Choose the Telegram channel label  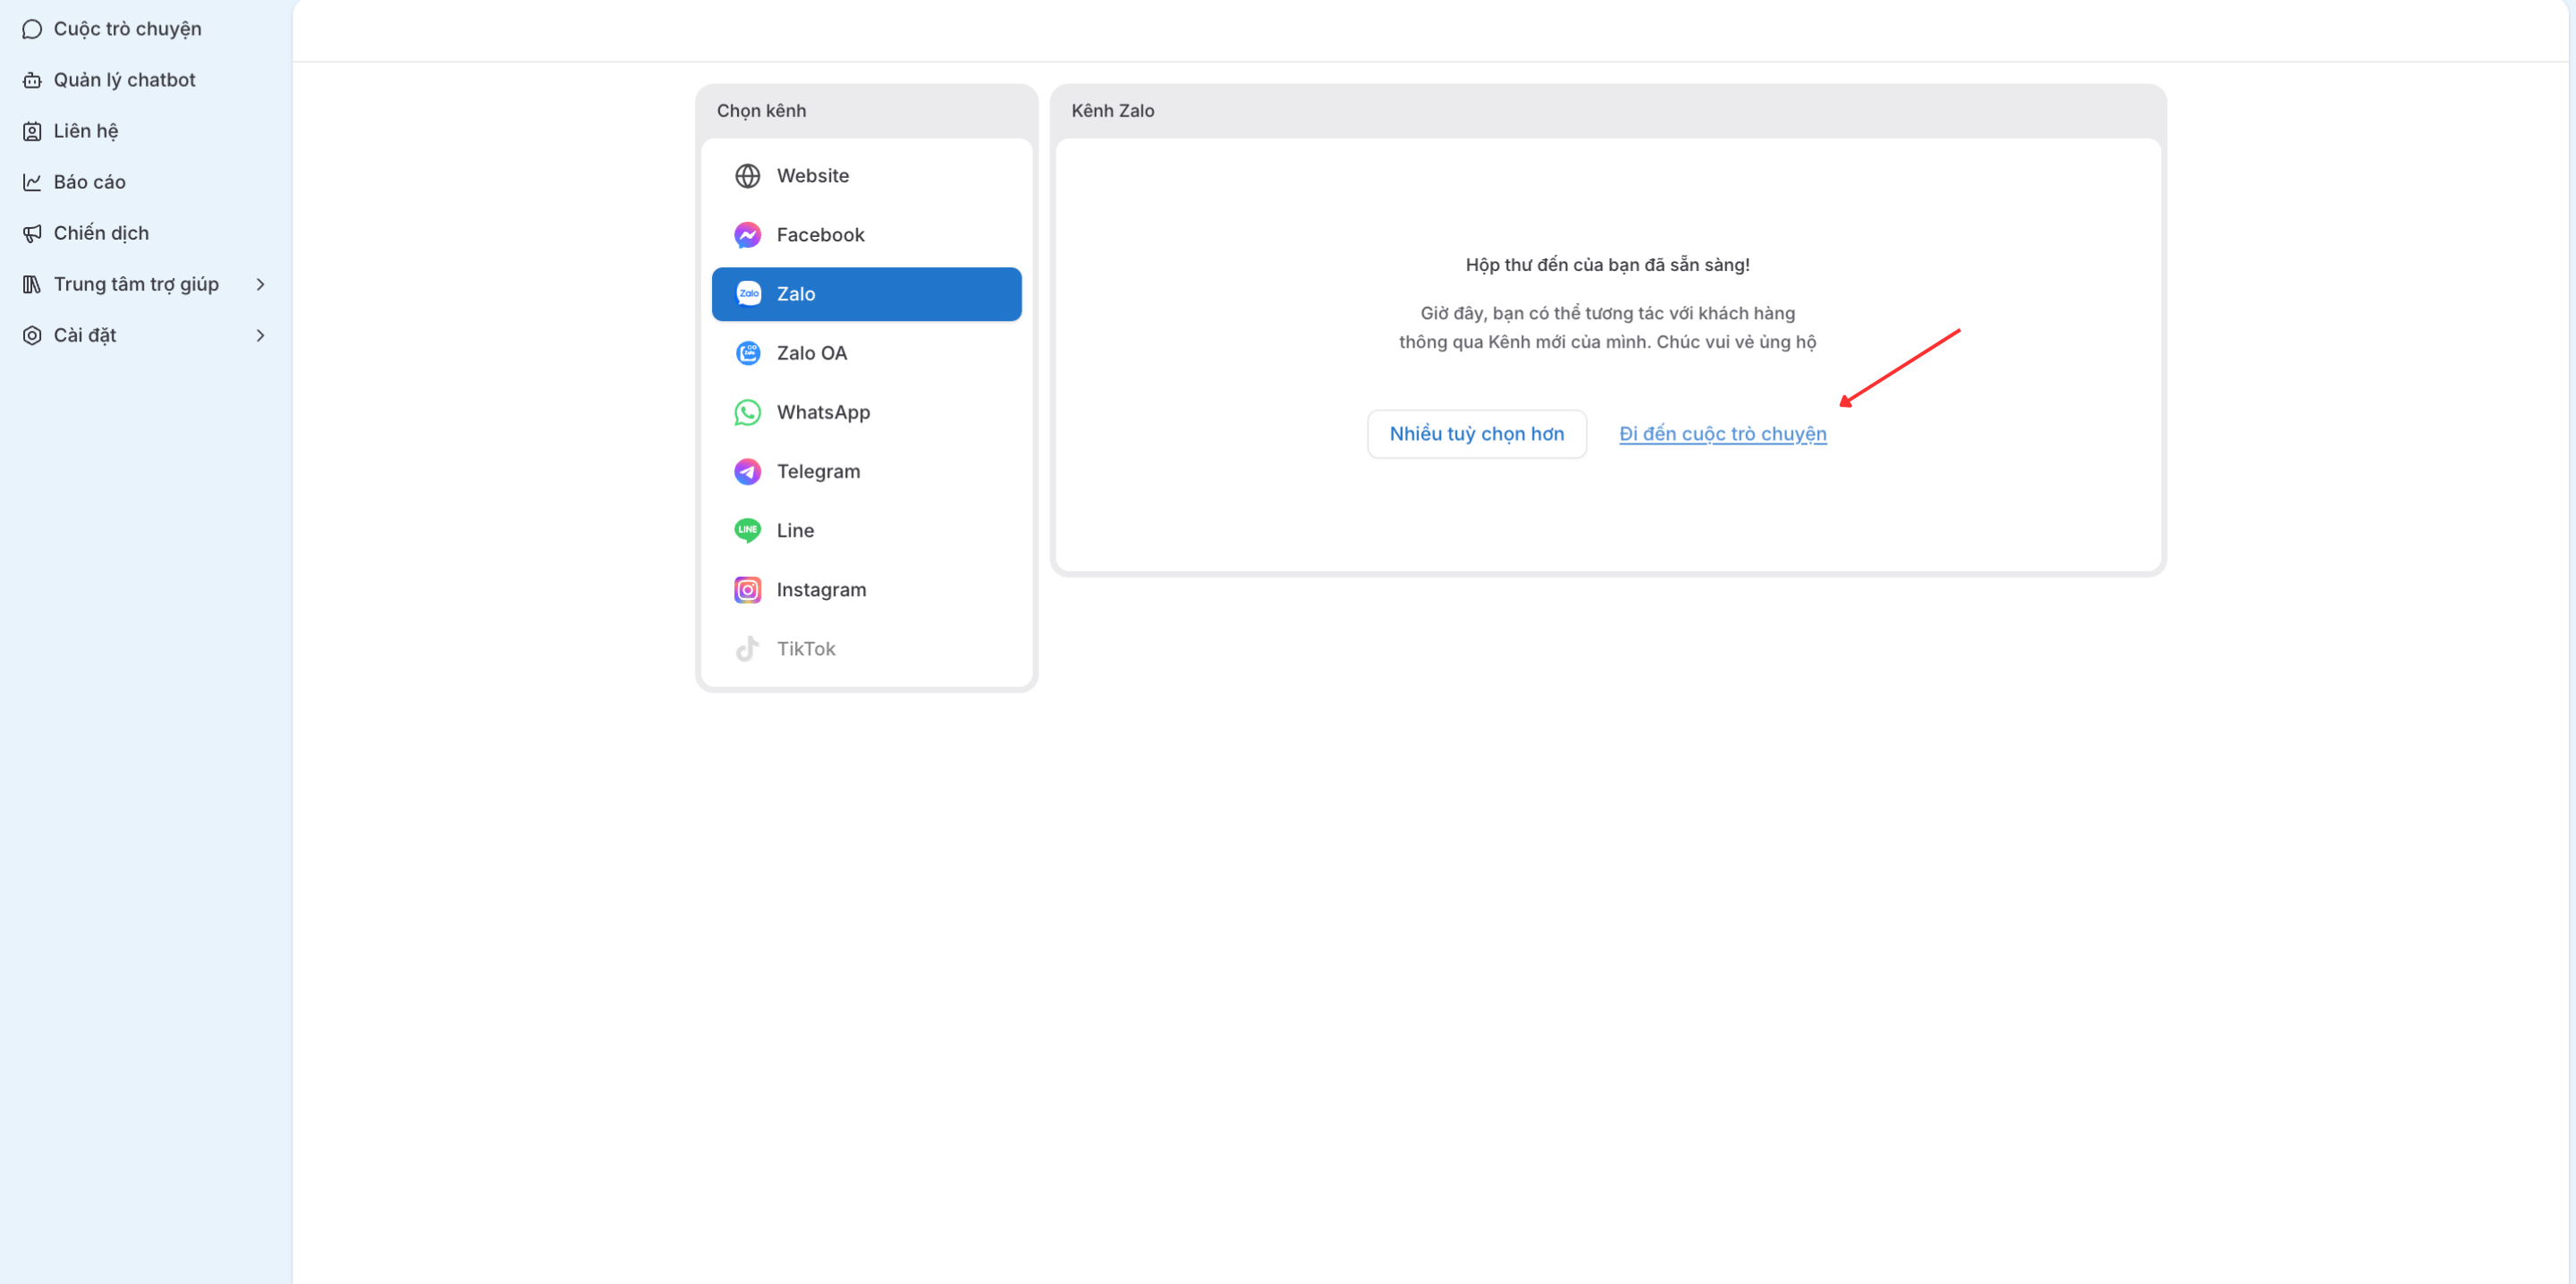(818, 471)
